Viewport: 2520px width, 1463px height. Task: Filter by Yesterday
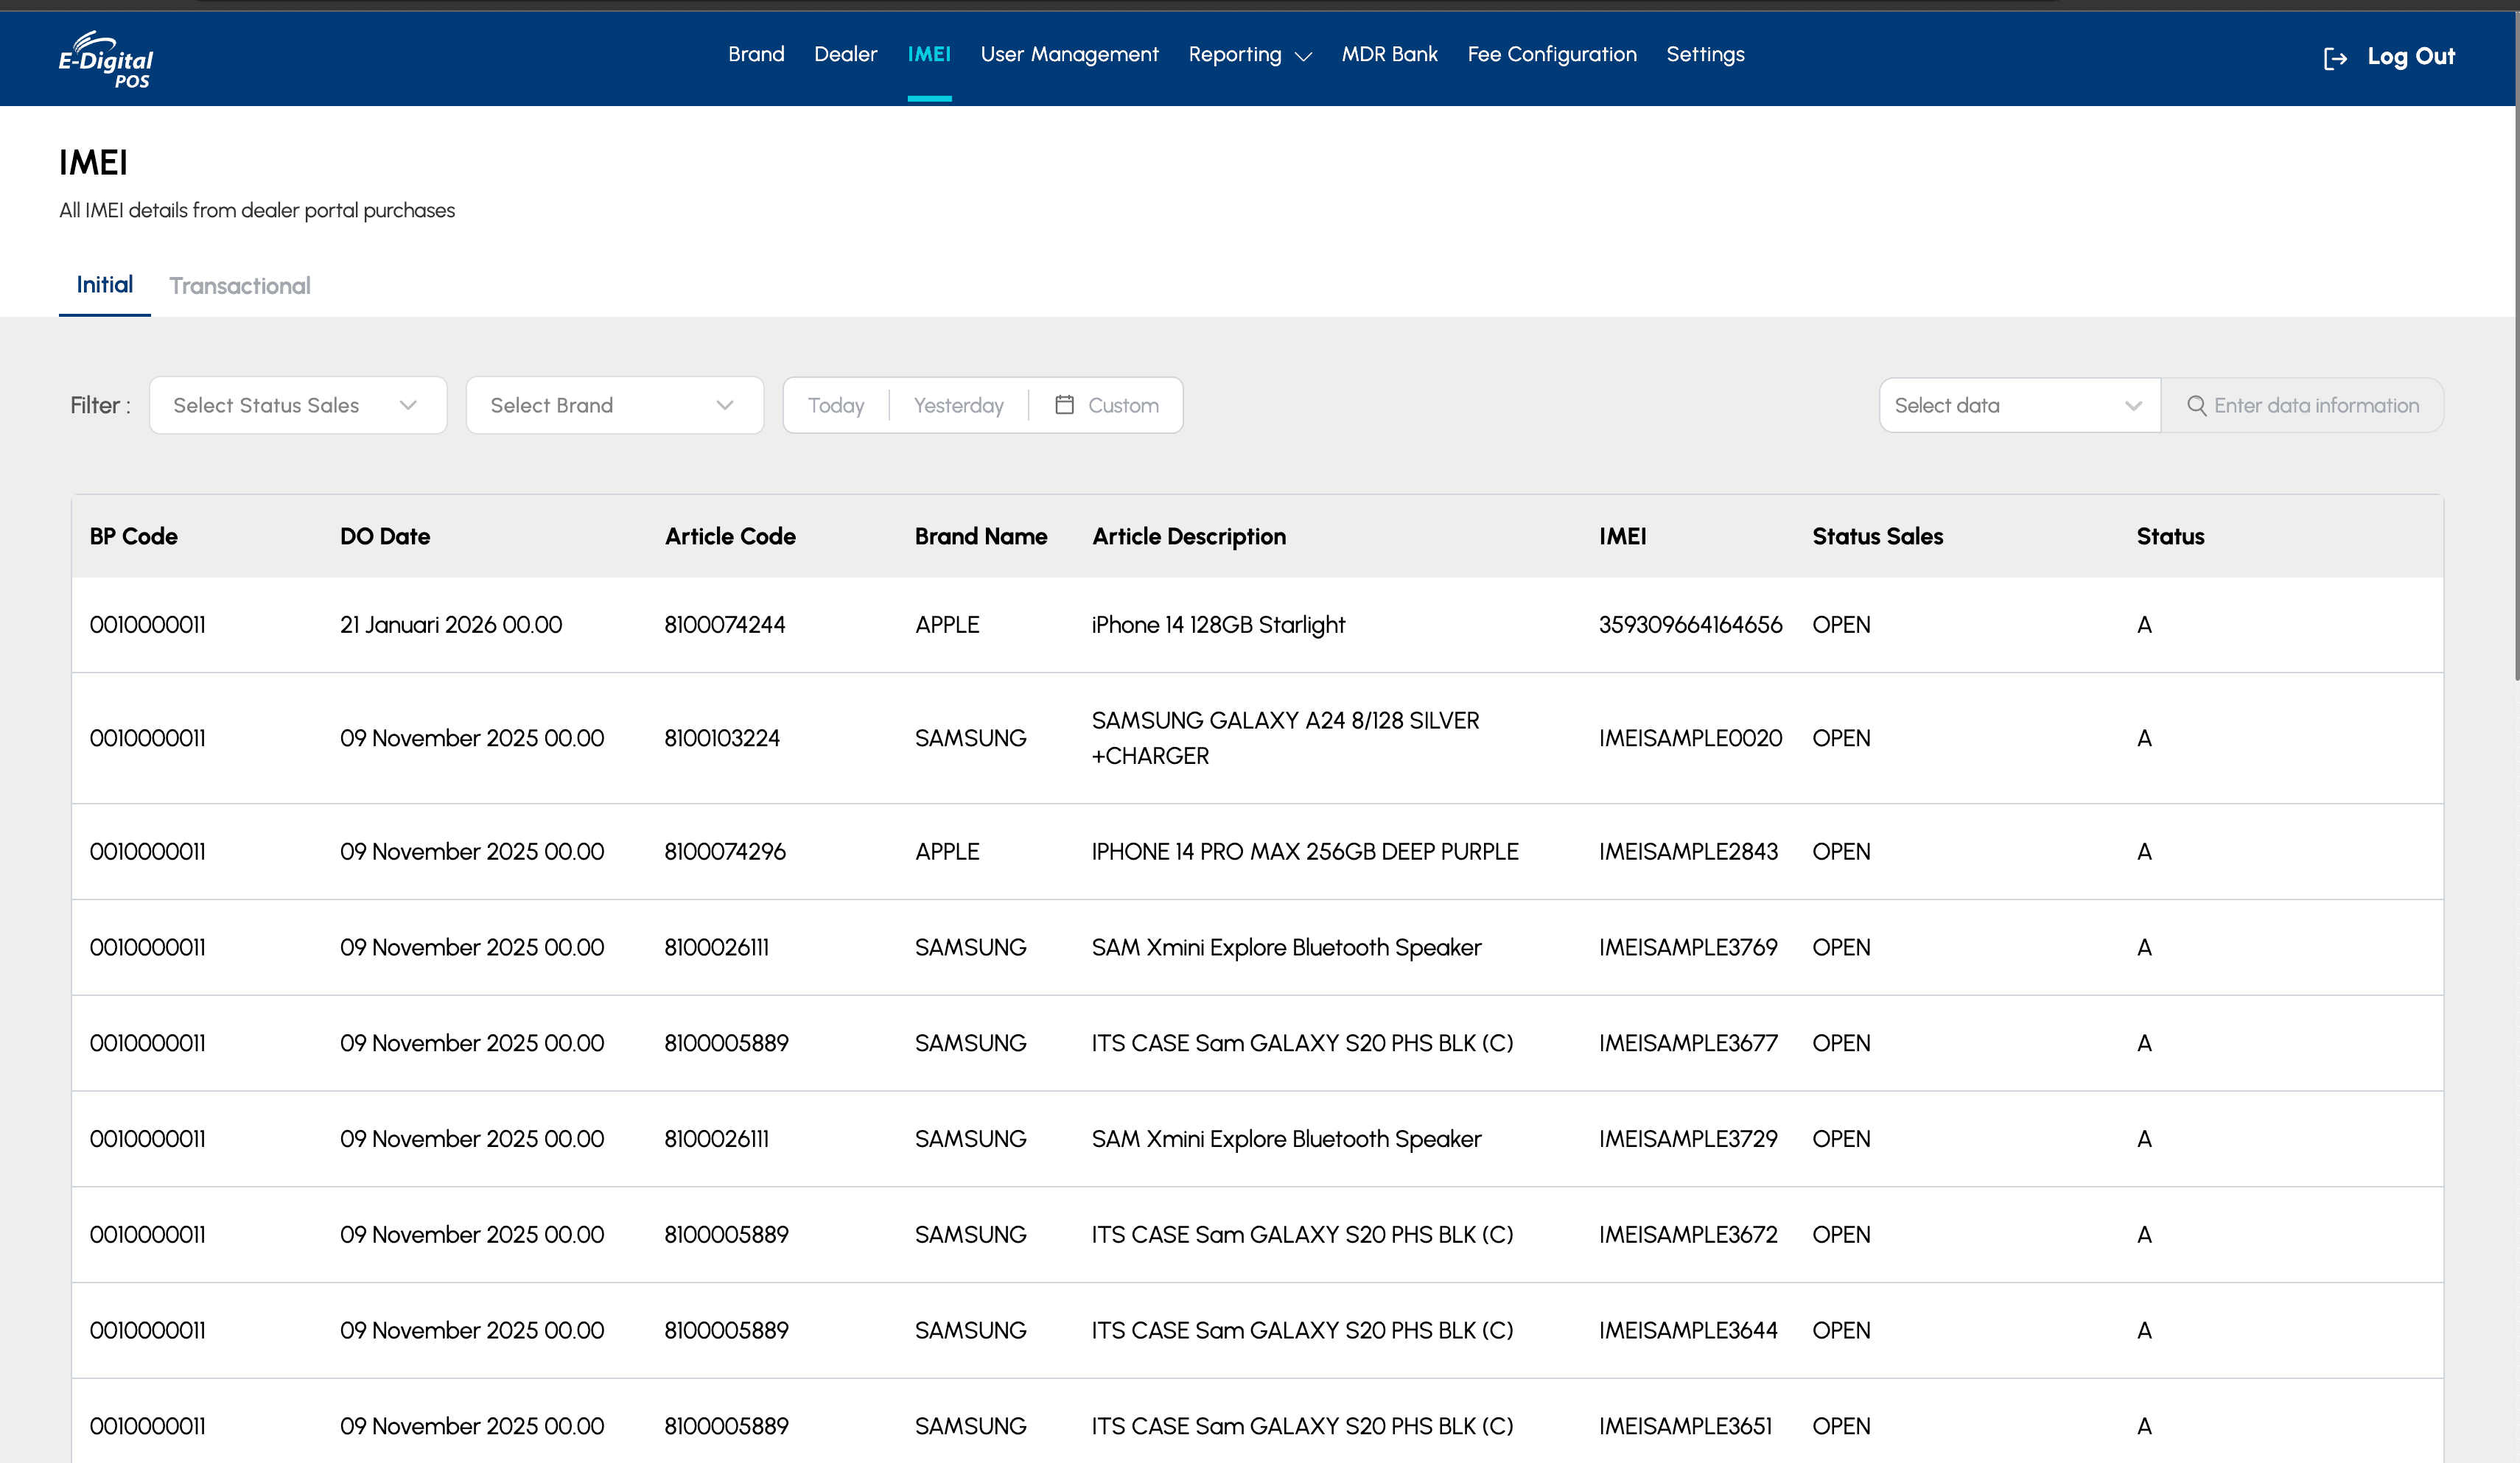click(958, 405)
